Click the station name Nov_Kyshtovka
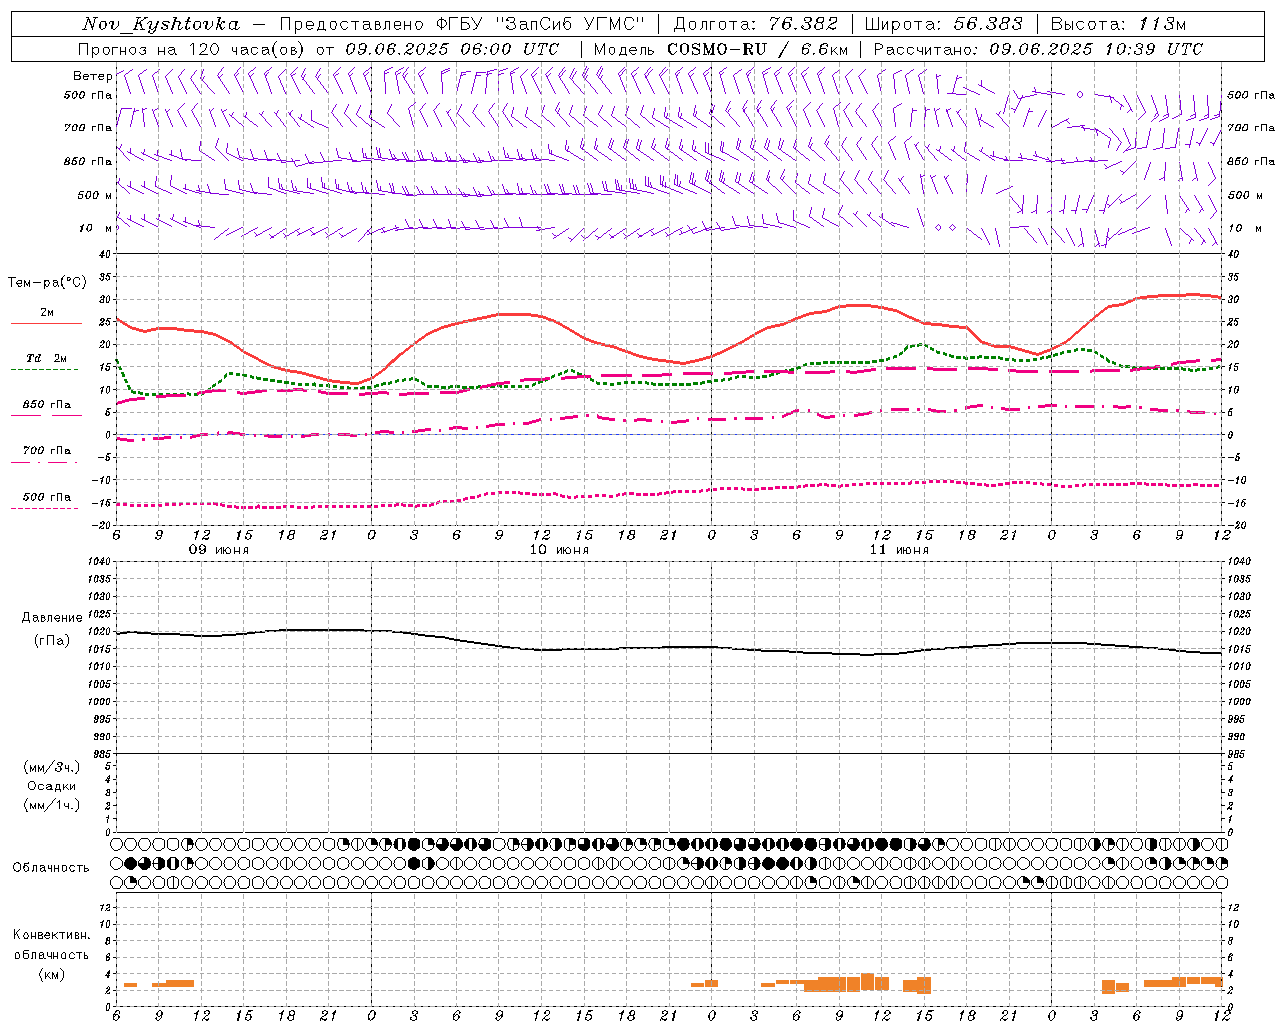This screenshot has height=1024, width=1280. point(161,24)
